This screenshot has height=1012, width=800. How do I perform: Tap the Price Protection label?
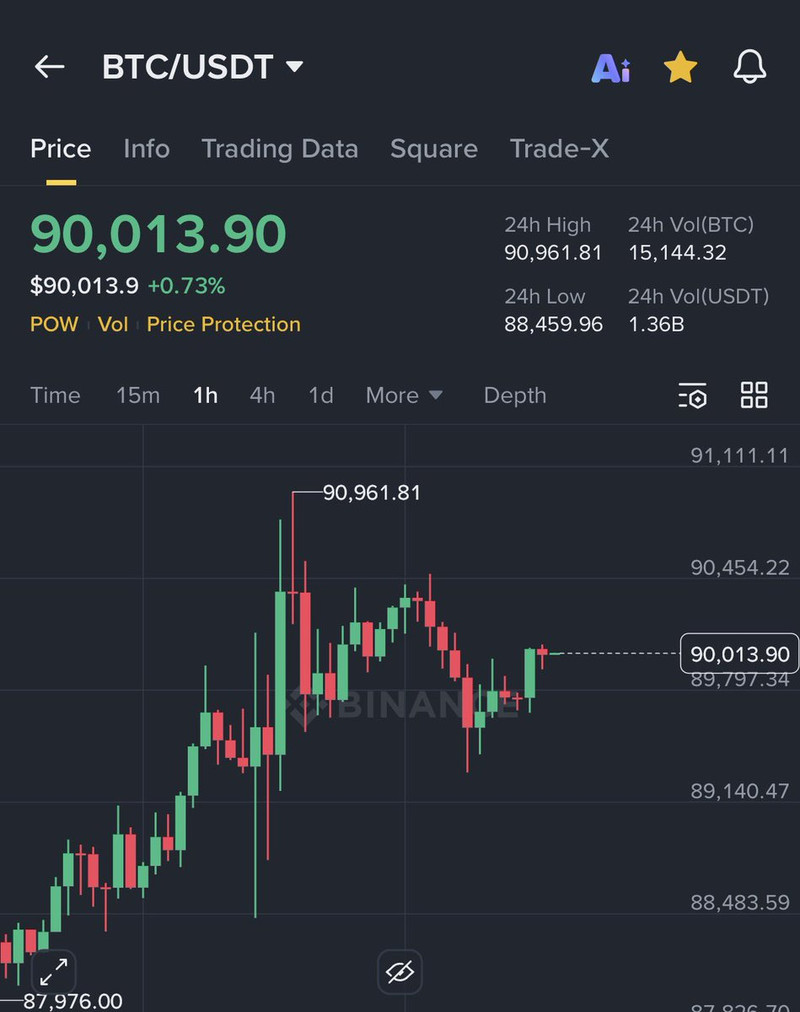pyautogui.click(x=224, y=324)
